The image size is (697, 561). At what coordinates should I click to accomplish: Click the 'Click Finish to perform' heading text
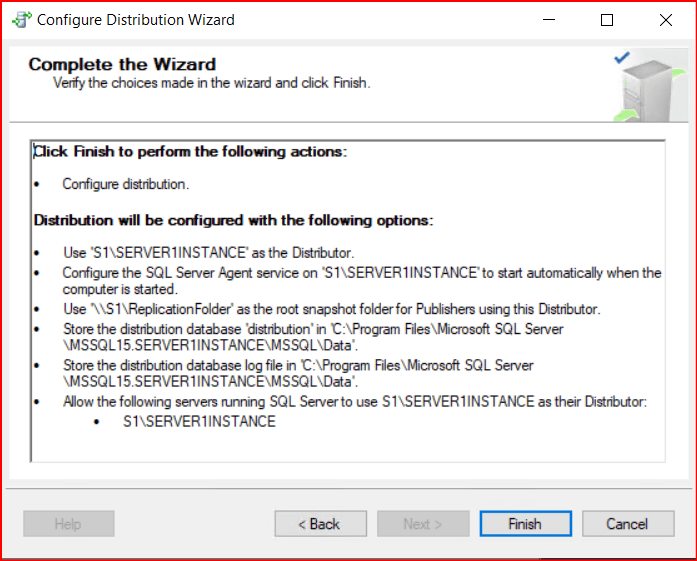coord(190,152)
